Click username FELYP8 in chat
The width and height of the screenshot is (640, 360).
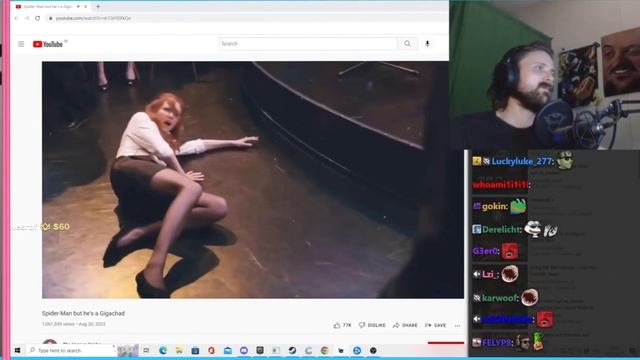click(497, 343)
